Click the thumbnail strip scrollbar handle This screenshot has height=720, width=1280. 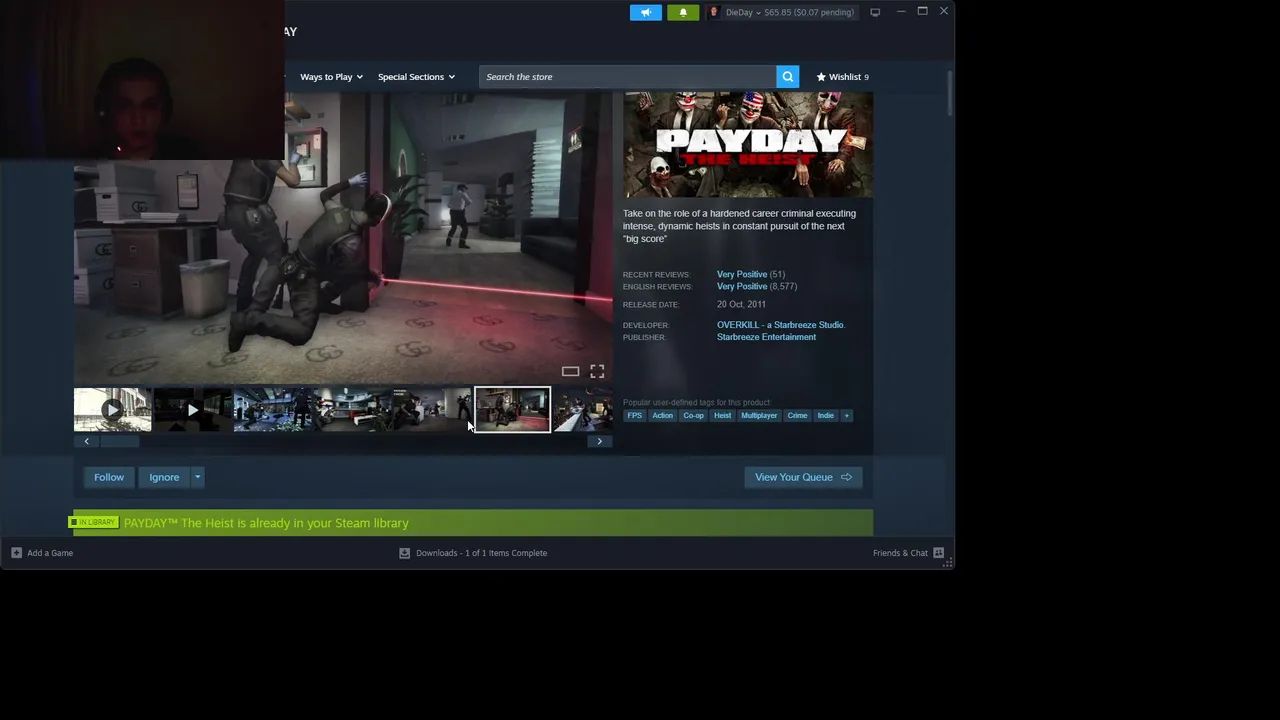[x=120, y=441]
